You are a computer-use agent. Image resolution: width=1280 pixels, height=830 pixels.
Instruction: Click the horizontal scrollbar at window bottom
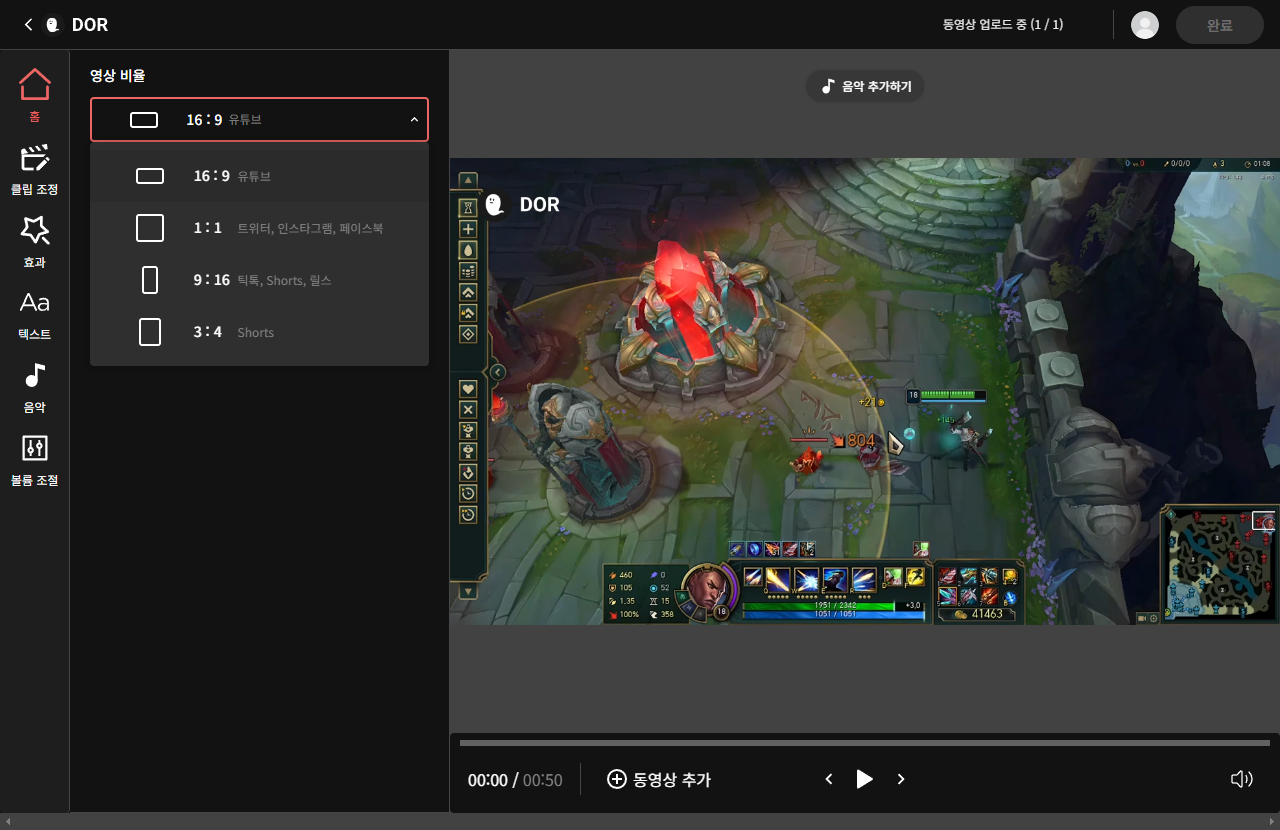point(640,822)
